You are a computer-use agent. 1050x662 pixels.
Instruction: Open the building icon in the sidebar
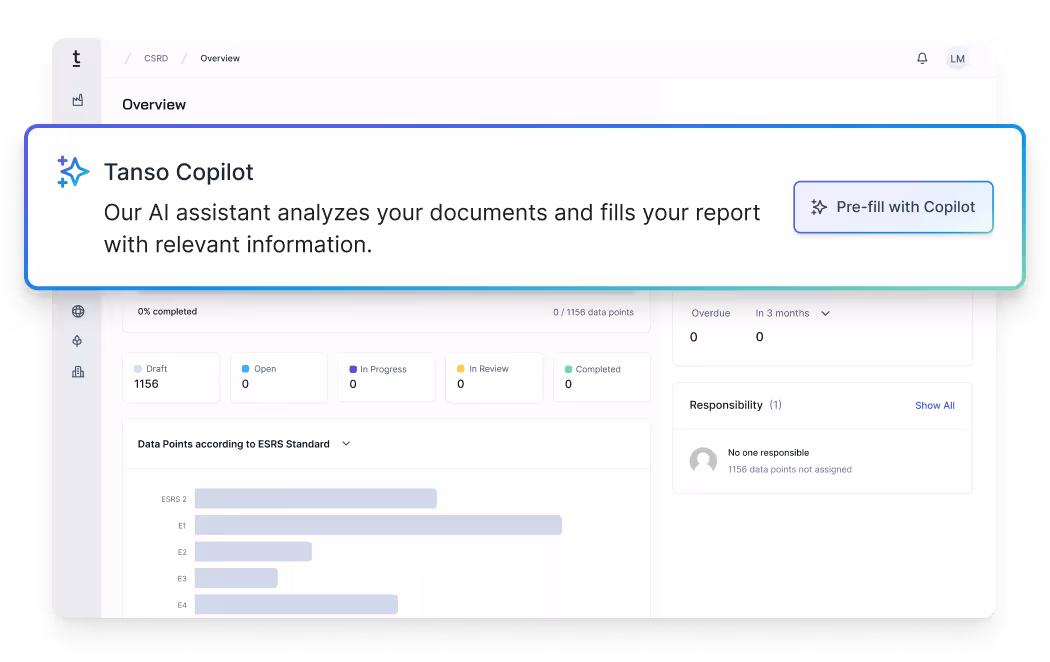click(x=78, y=371)
